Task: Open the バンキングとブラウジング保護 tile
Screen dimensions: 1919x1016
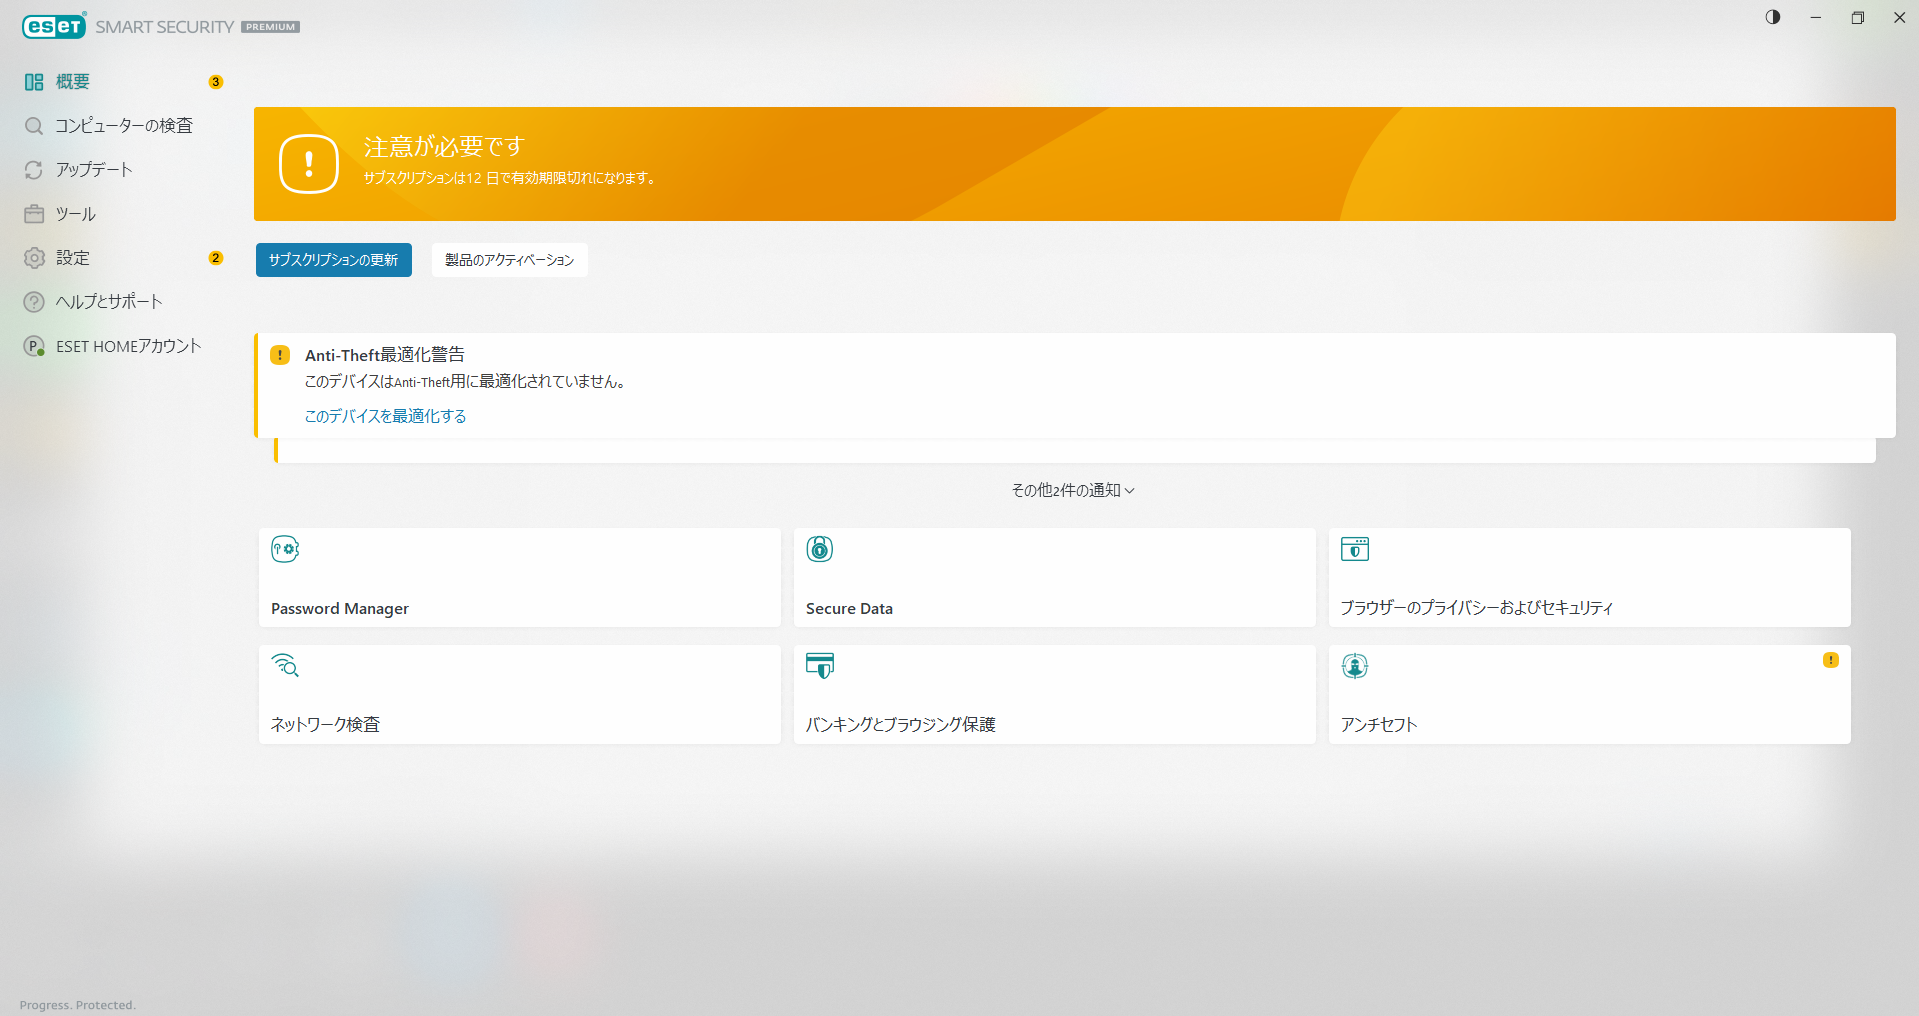Action: point(1055,694)
